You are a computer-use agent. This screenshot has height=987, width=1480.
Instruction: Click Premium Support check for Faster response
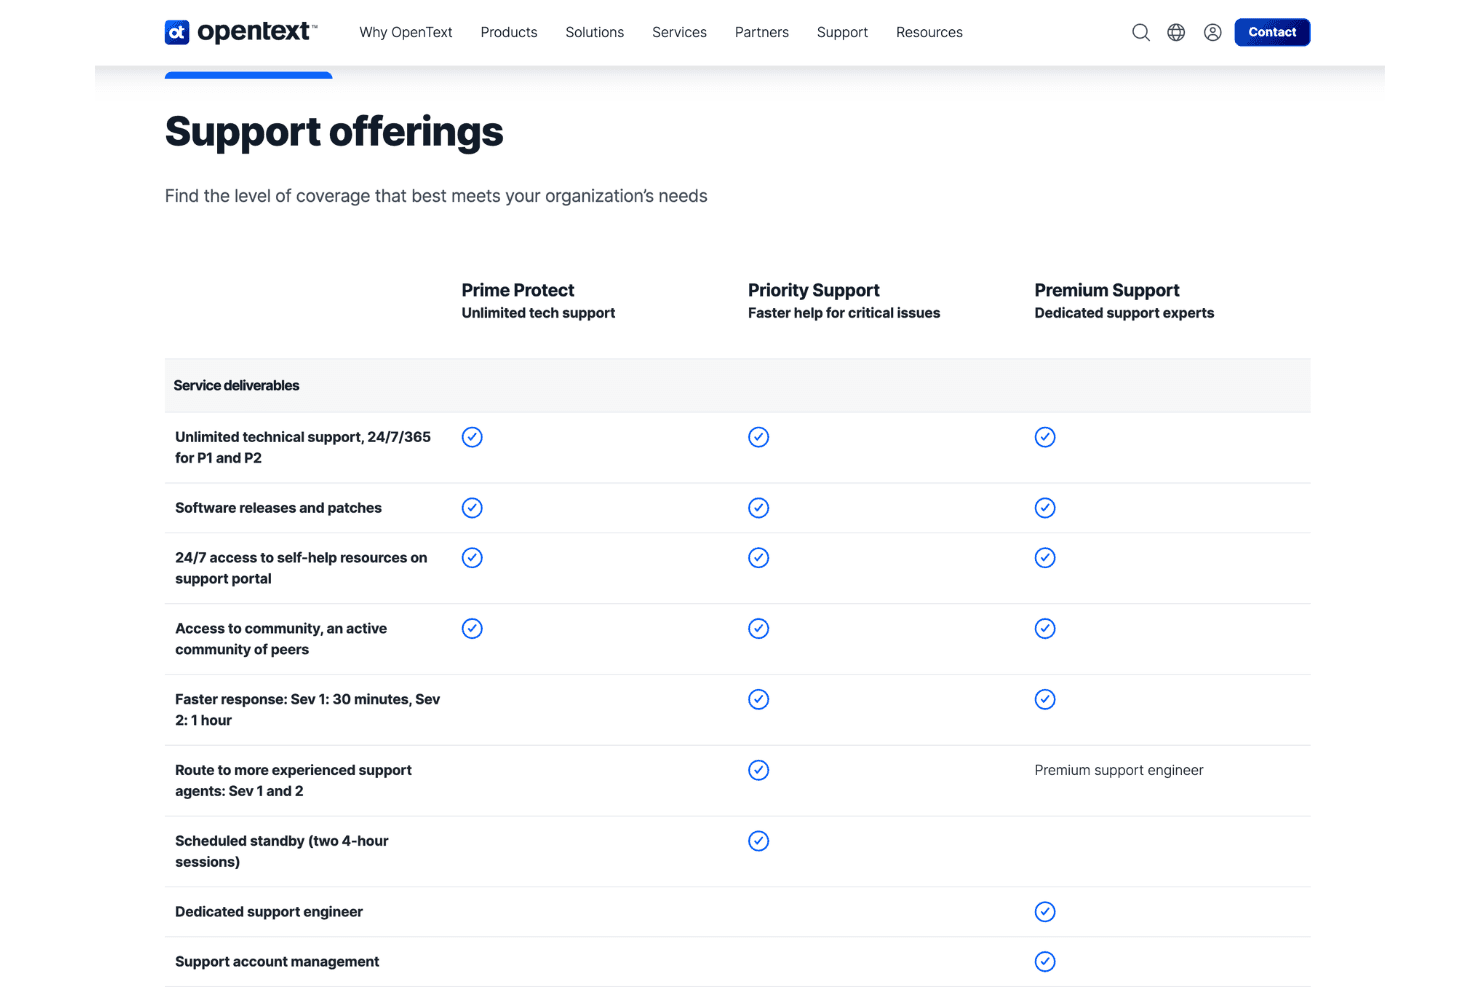click(x=1045, y=700)
